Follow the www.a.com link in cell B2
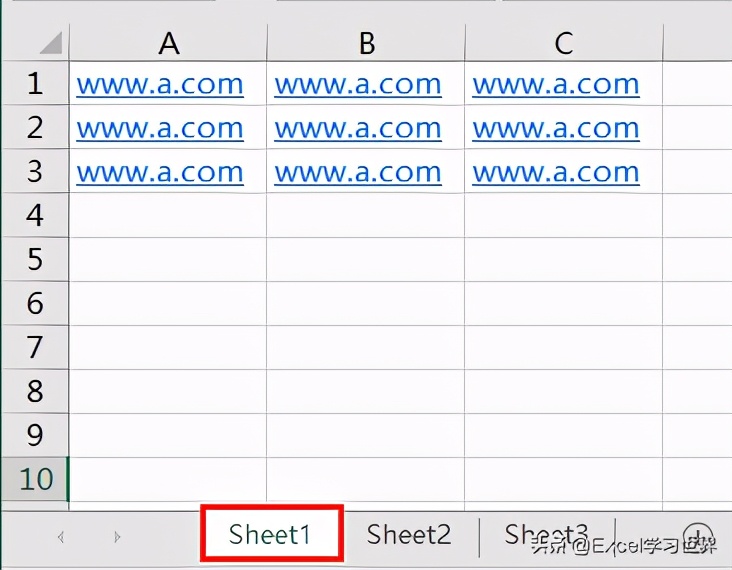The width and height of the screenshot is (732, 570). [357, 129]
